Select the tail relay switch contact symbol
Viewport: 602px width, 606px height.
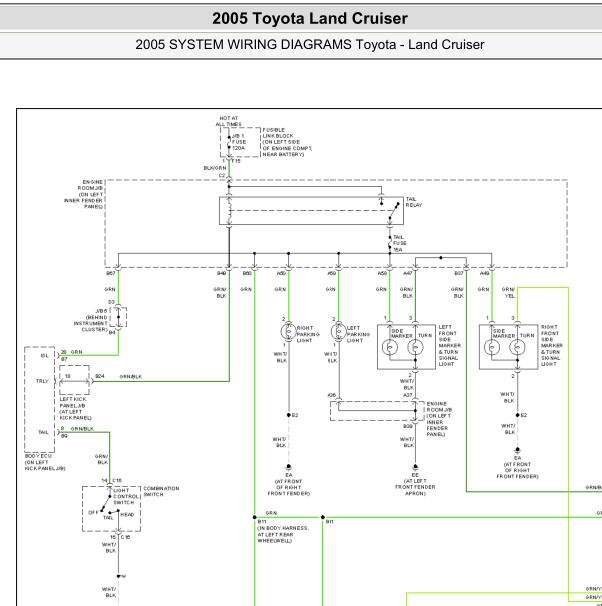(394, 212)
